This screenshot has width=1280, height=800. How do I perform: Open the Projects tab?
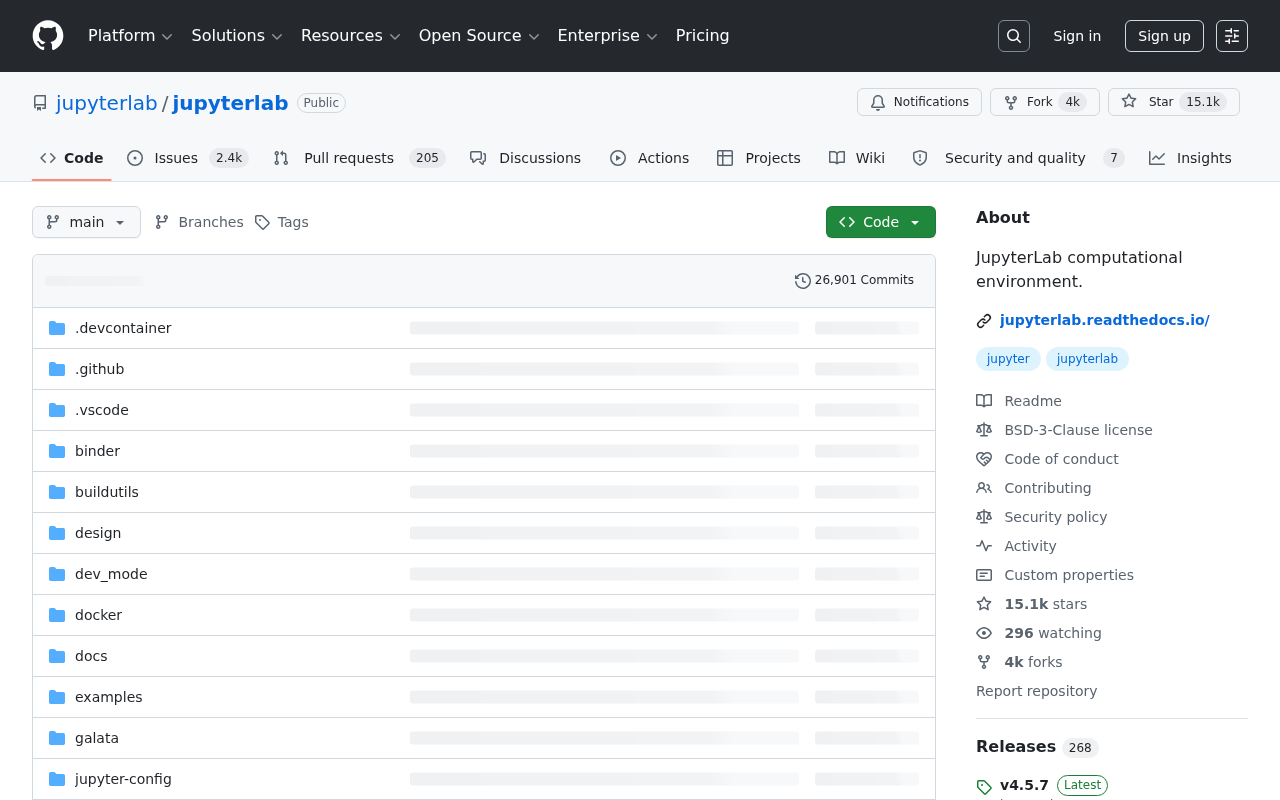click(759, 158)
